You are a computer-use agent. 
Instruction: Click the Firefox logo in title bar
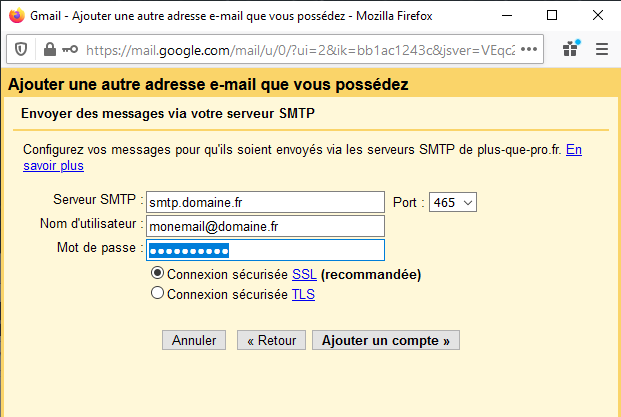pyautogui.click(x=17, y=16)
